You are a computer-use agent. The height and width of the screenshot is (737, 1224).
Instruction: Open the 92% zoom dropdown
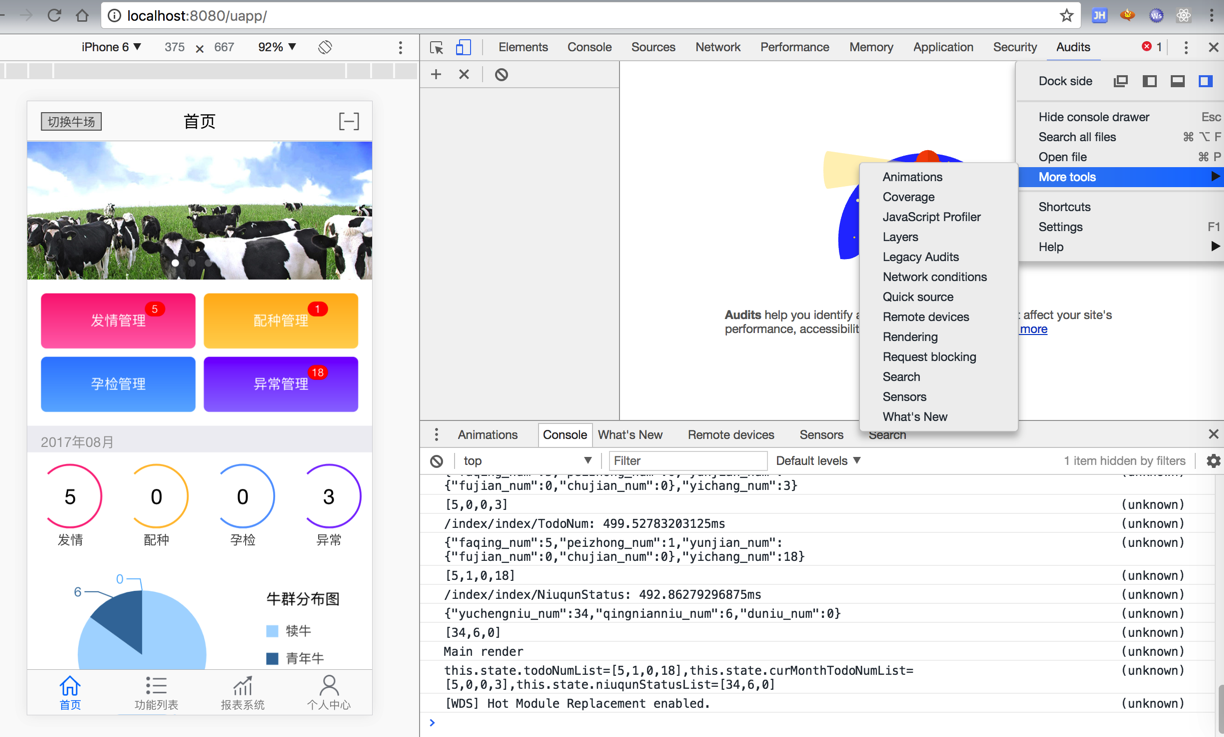[x=277, y=47]
